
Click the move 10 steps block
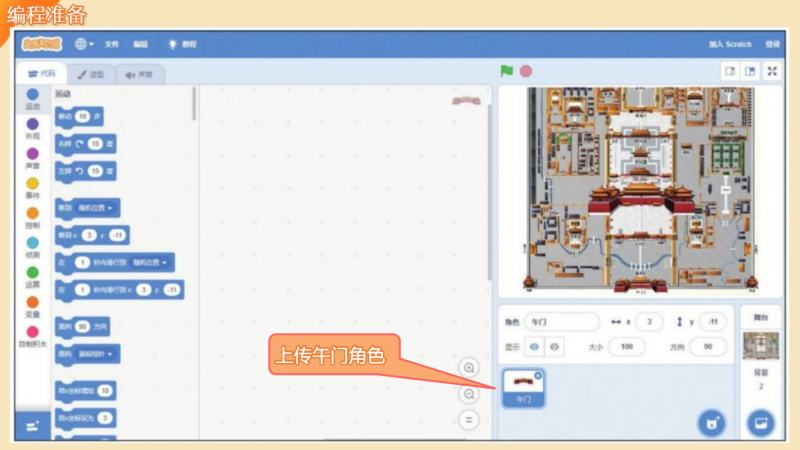tap(79, 117)
